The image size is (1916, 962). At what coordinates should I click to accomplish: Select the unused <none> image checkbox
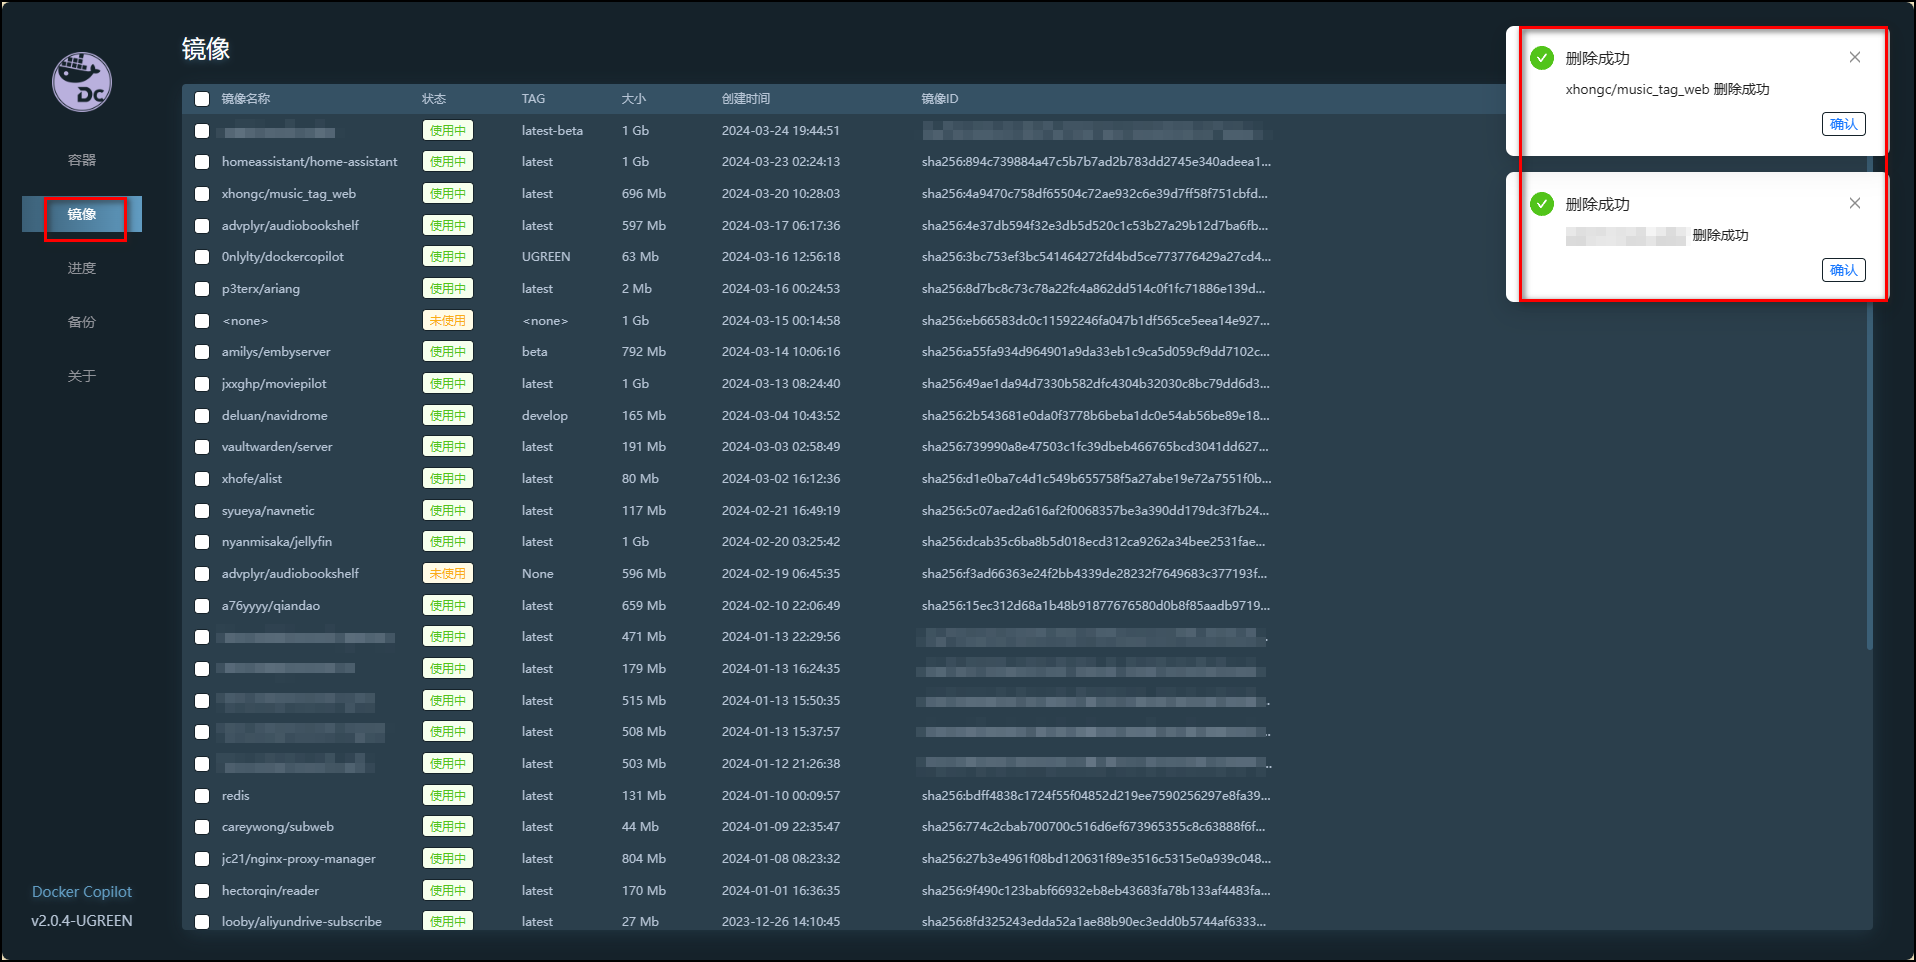pos(202,321)
